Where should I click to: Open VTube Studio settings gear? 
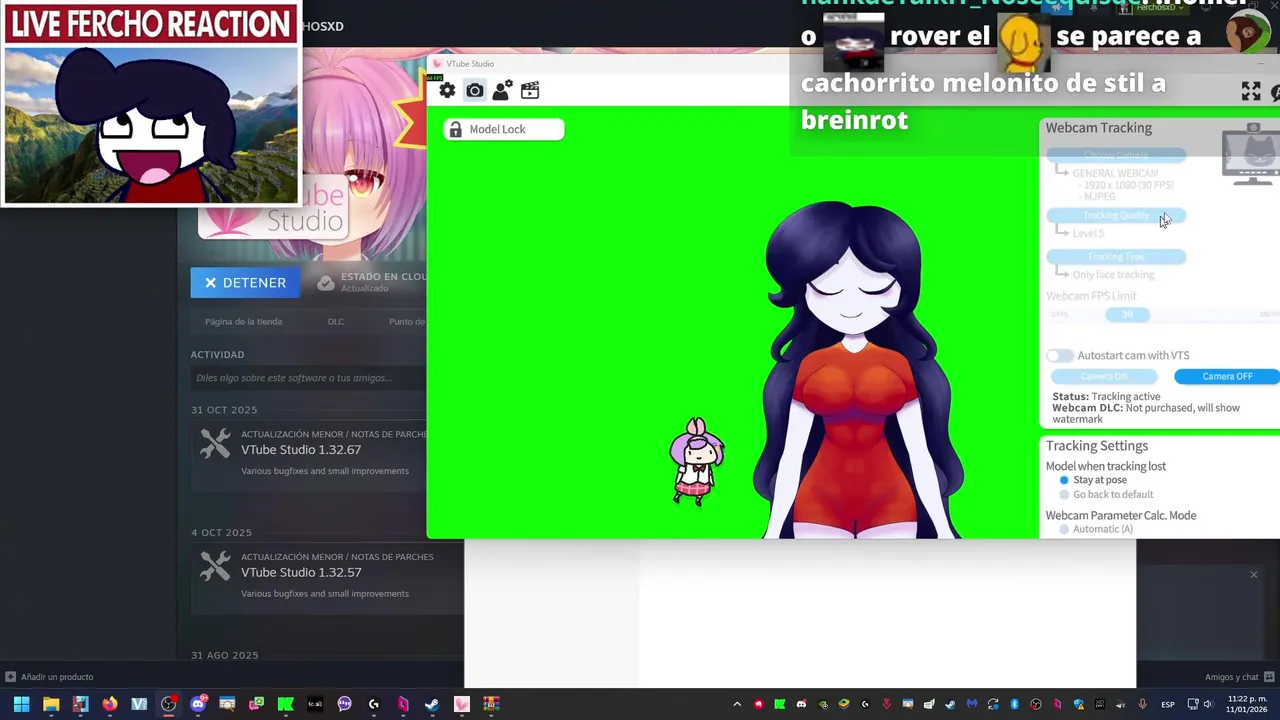[447, 90]
